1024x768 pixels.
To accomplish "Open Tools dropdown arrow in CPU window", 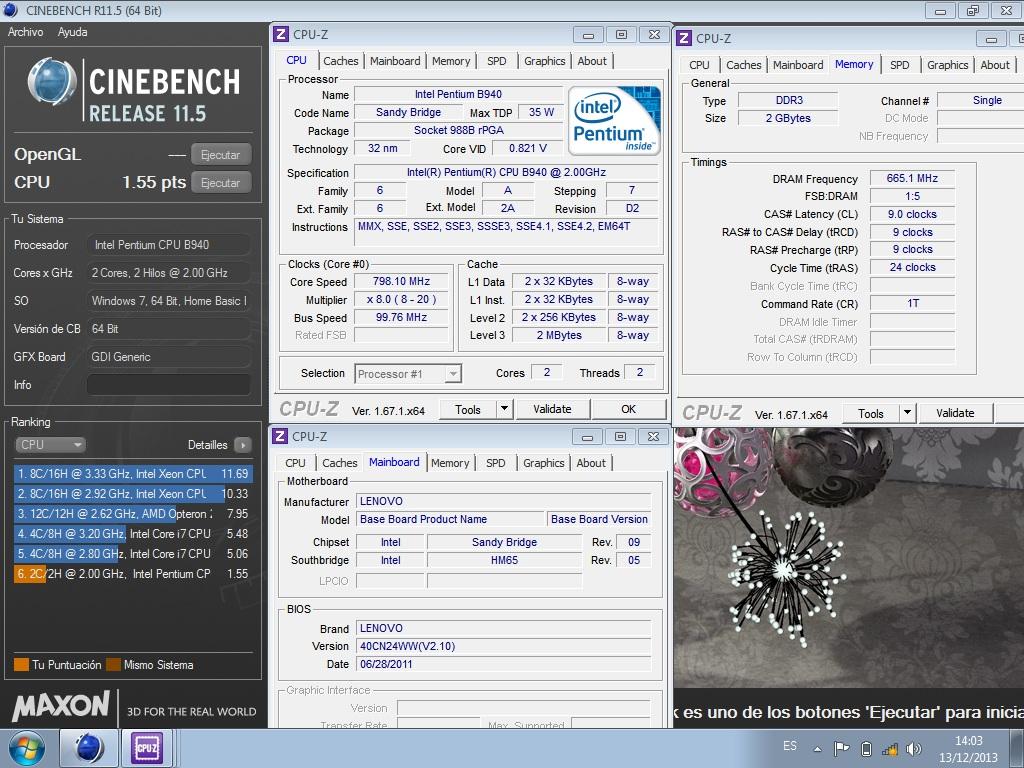I will coord(504,409).
